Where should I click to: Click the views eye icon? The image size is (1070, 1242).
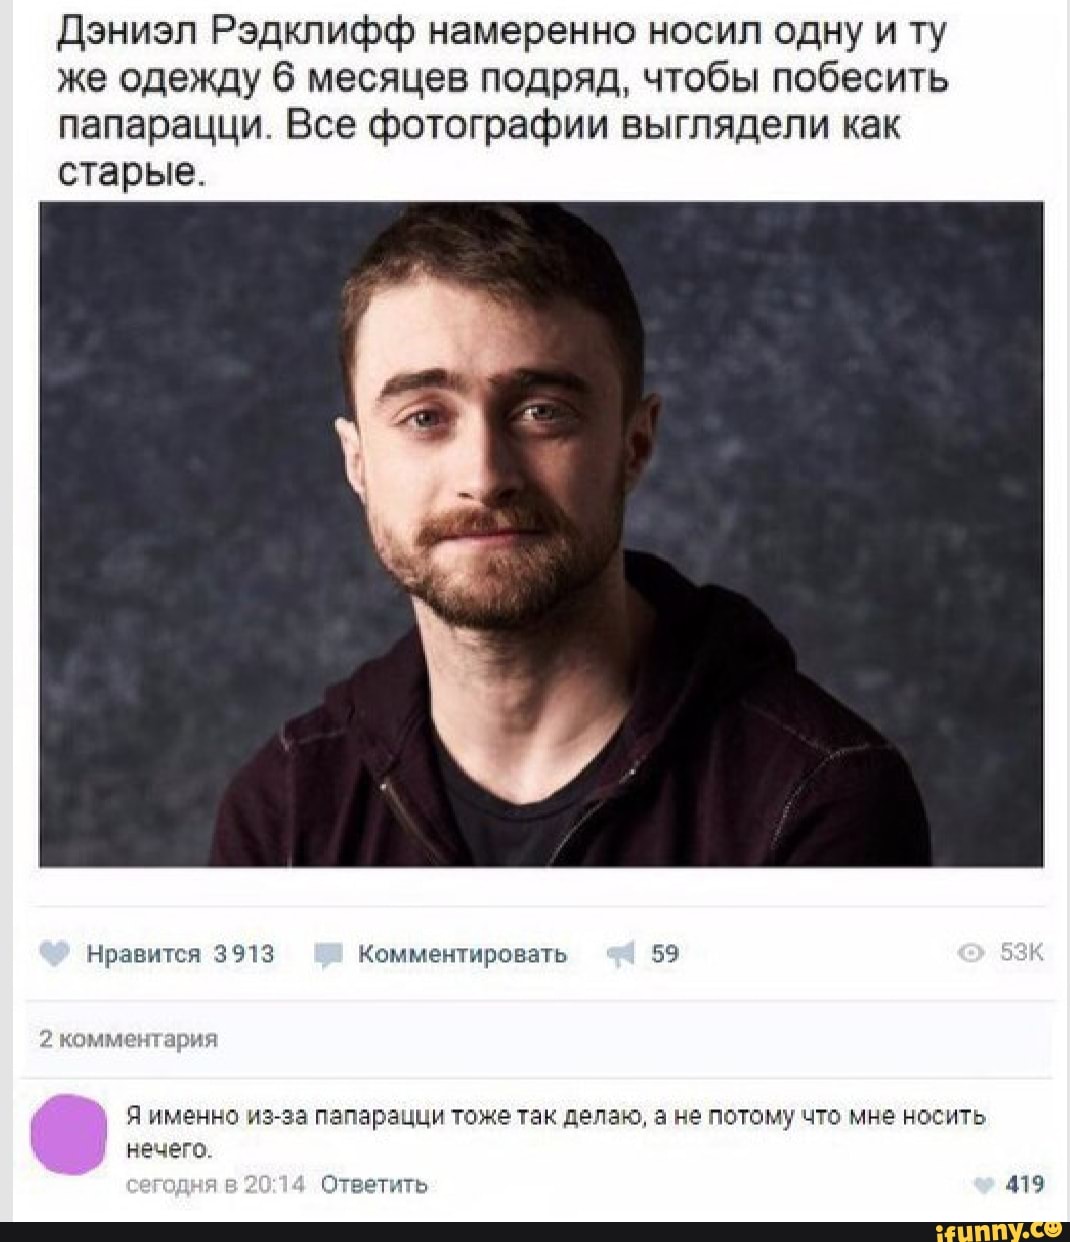tap(971, 955)
